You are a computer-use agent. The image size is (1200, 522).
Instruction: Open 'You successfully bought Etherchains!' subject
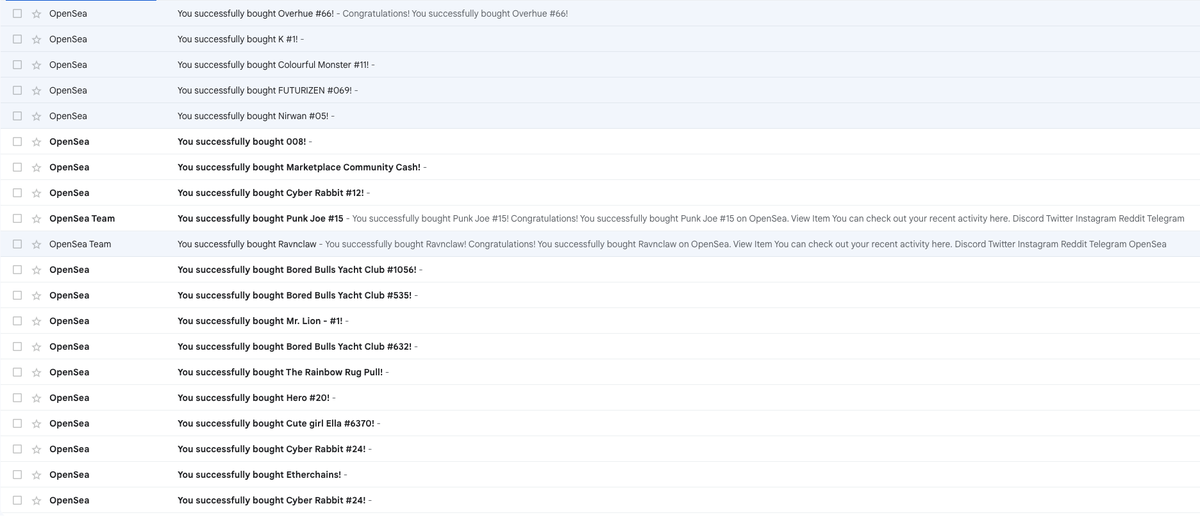tap(259, 475)
